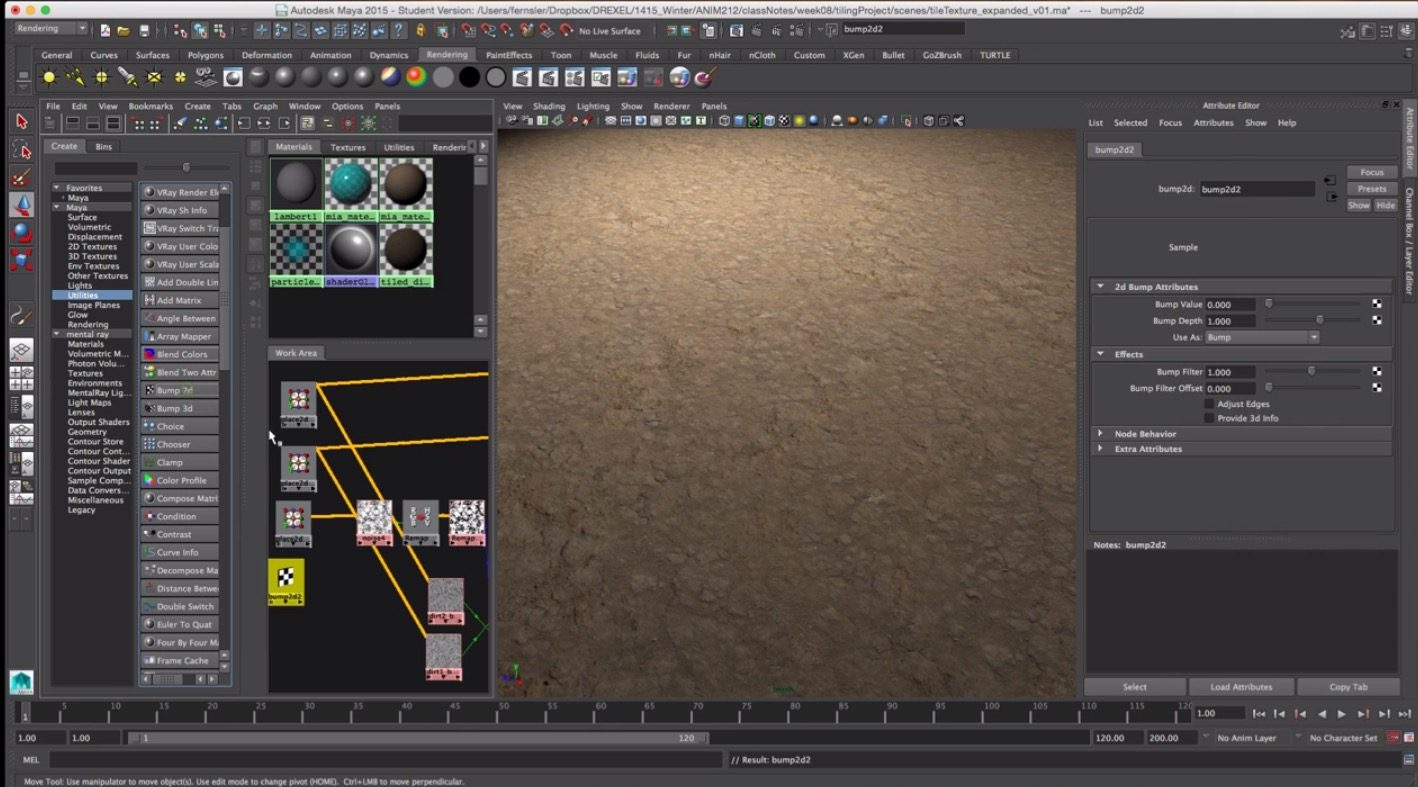Click the bump2d name input field
Viewport: 1418px width, 787px height.
tap(1257, 189)
